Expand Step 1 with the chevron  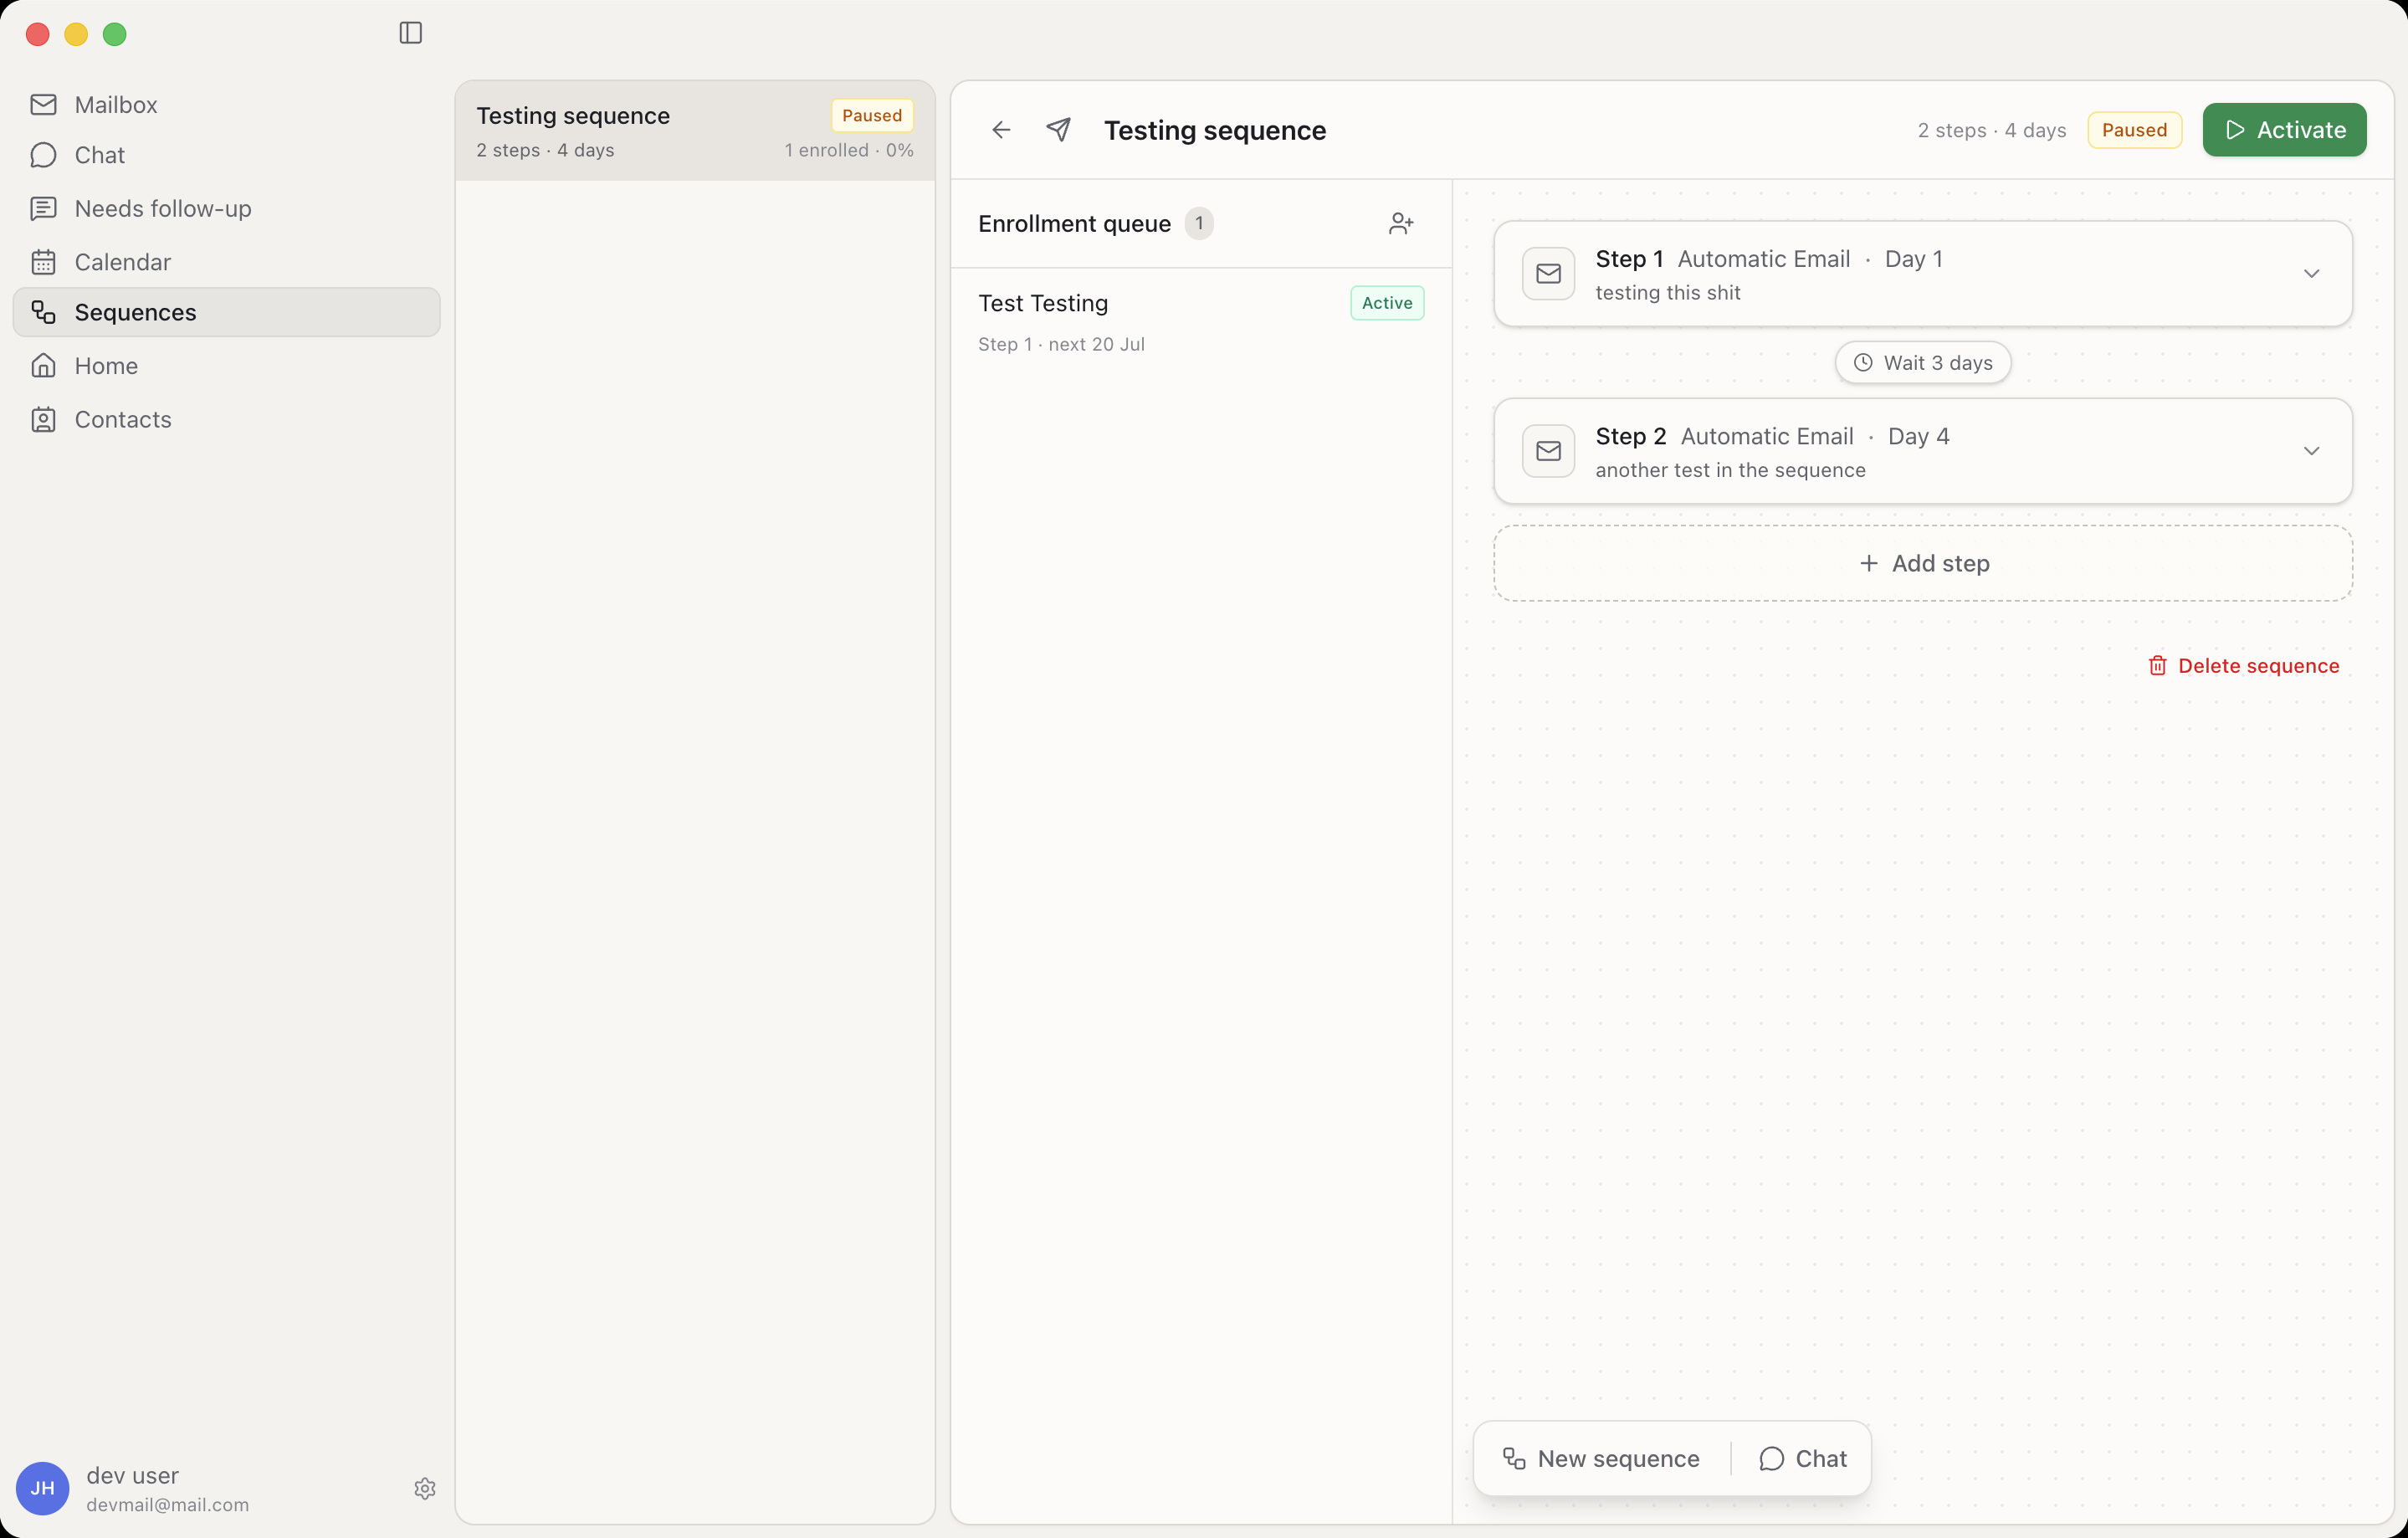pyautogui.click(x=2311, y=274)
